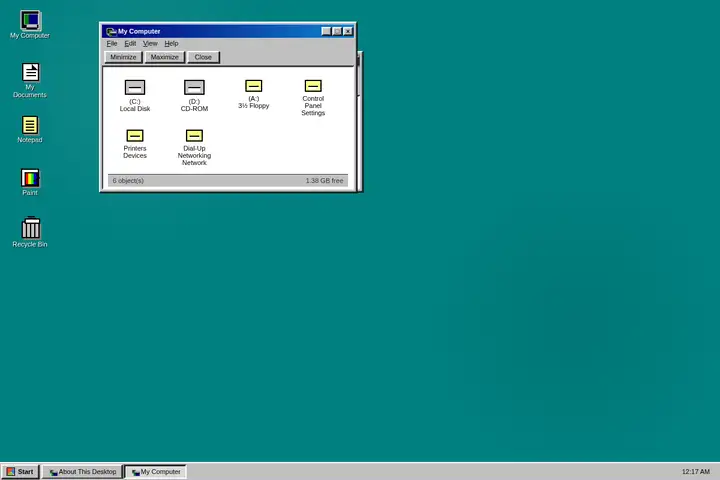Image resolution: width=720 pixels, height=480 pixels.
Task: Open the Control Panel Settings folder
Action: point(313,97)
